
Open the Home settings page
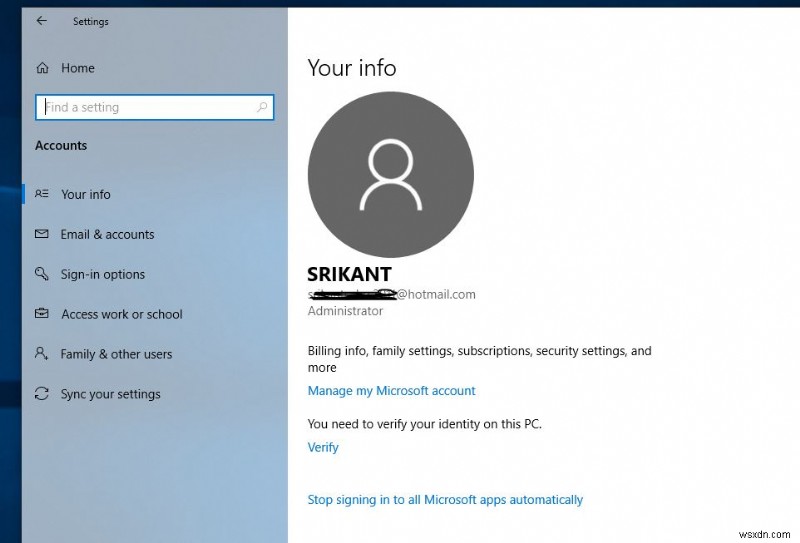[x=78, y=68]
